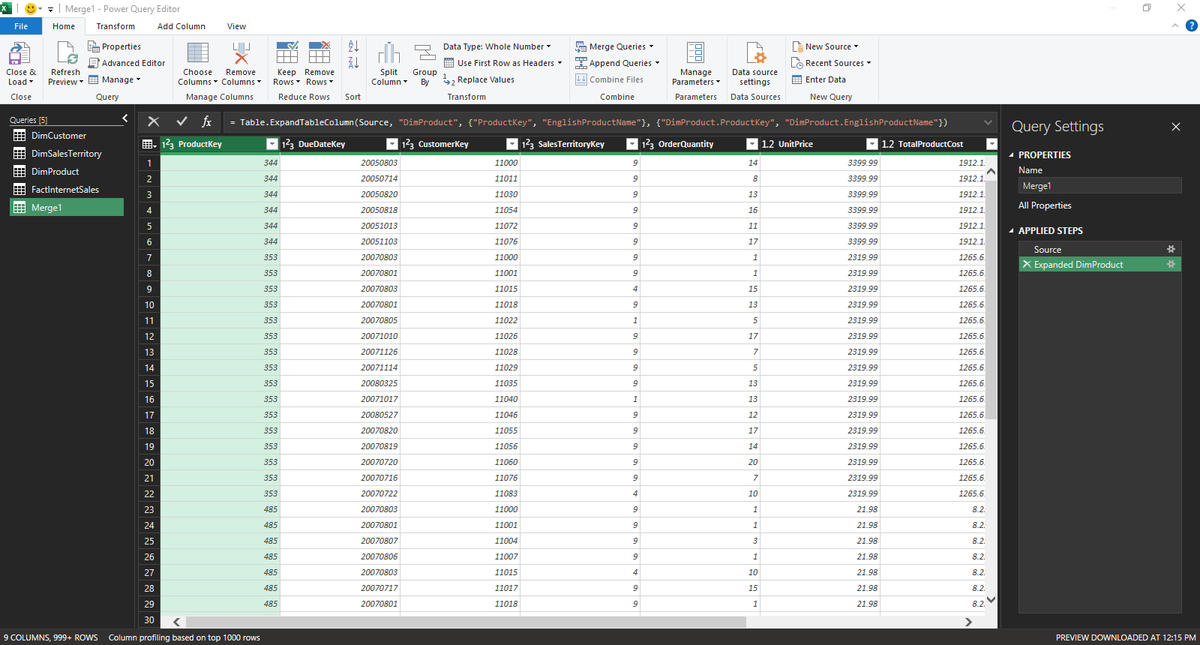The width and height of the screenshot is (1200, 645).
Task: Confirm the formula with the checkmark icon
Action: pos(180,122)
